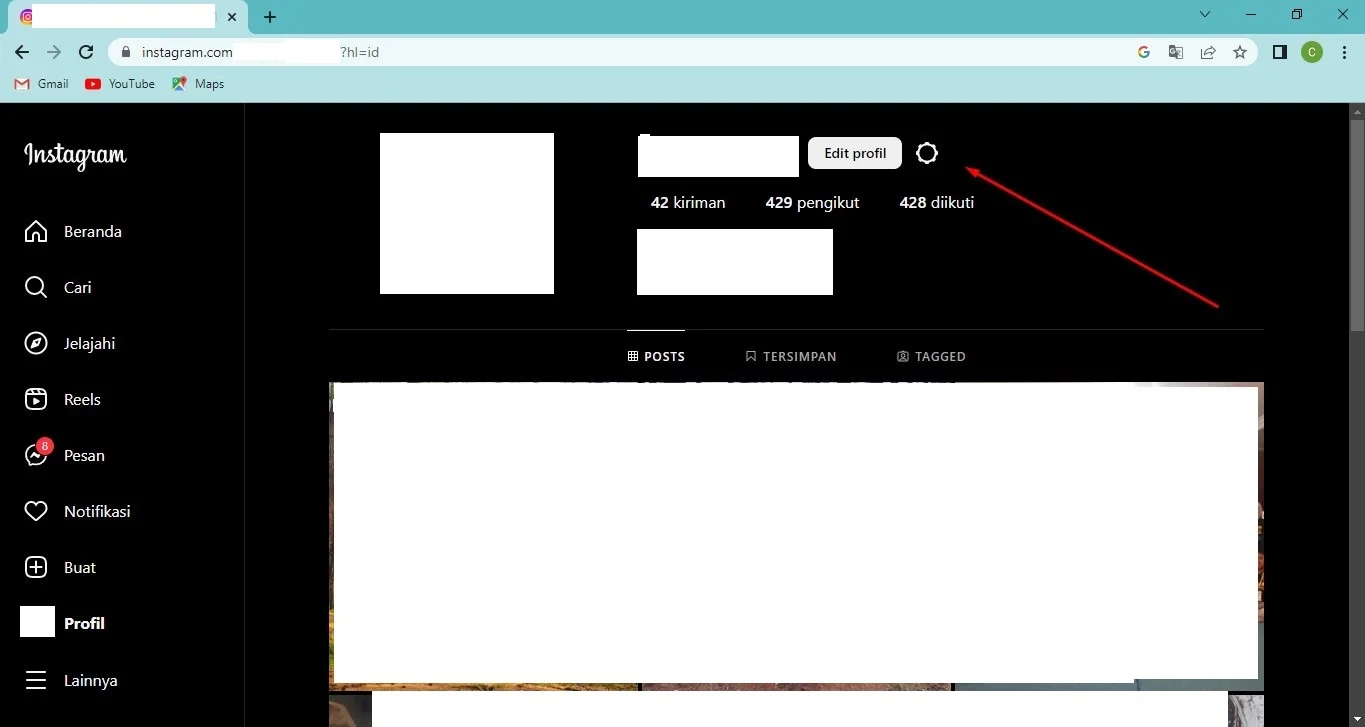1365x727 pixels.
Task: View the 429 pengikut list
Action: pyautogui.click(x=812, y=202)
